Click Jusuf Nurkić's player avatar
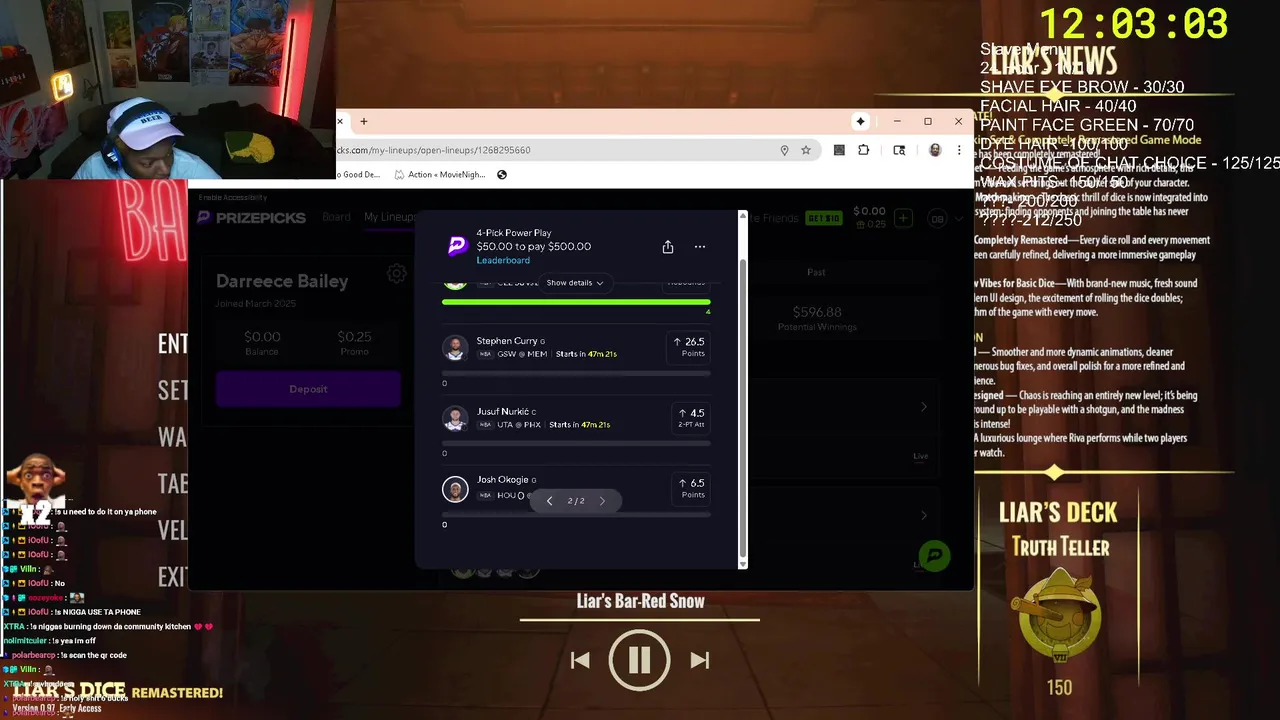Viewport: 1280px width, 720px height. (x=455, y=418)
